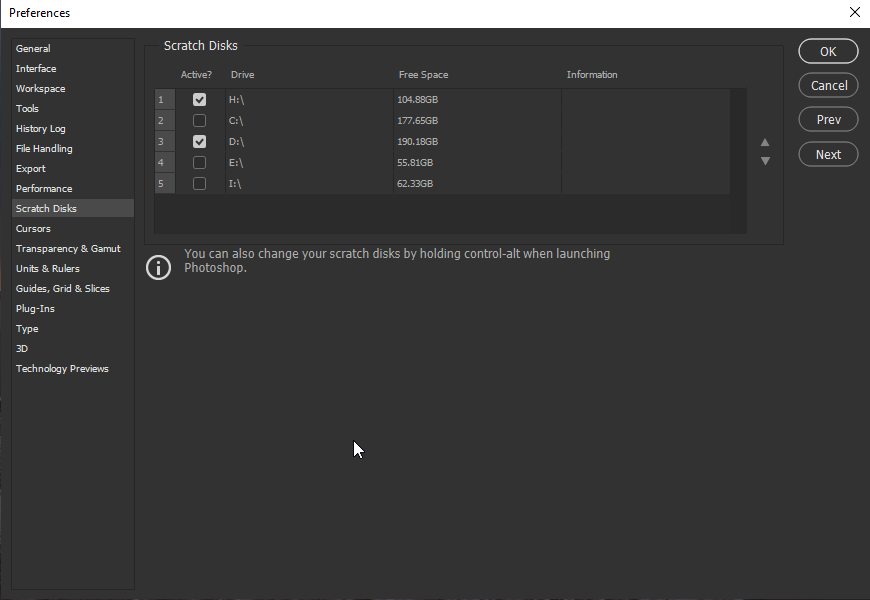Activate the I:\ drive checkbox
This screenshot has width=870, height=600.
coord(199,183)
